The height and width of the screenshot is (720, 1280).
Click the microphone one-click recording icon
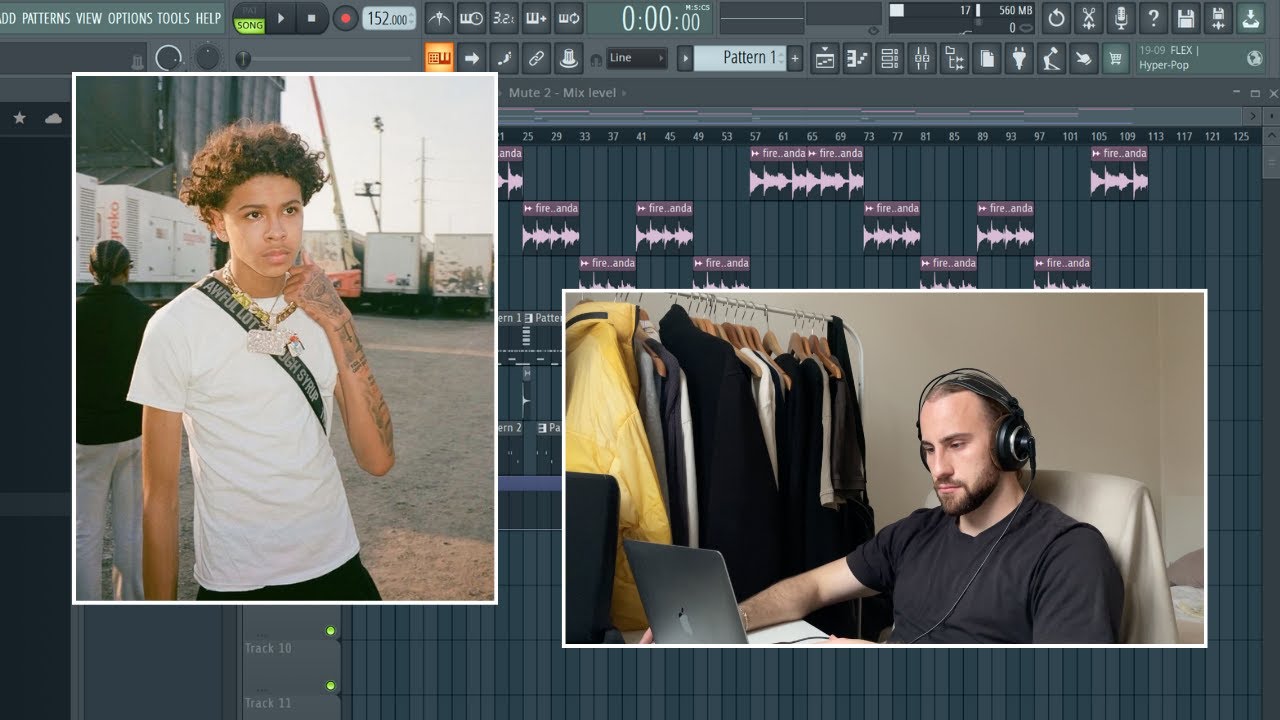(1121, 18)
